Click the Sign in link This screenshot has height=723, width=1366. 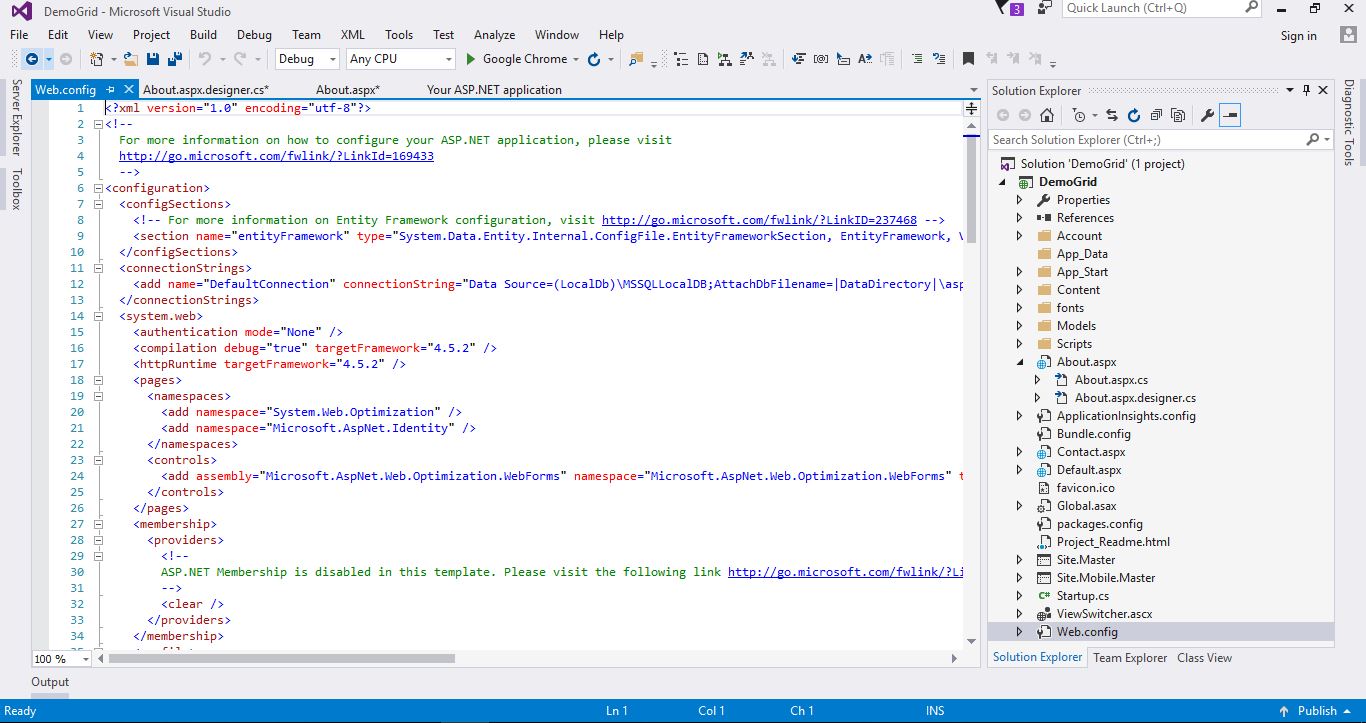1299,36
